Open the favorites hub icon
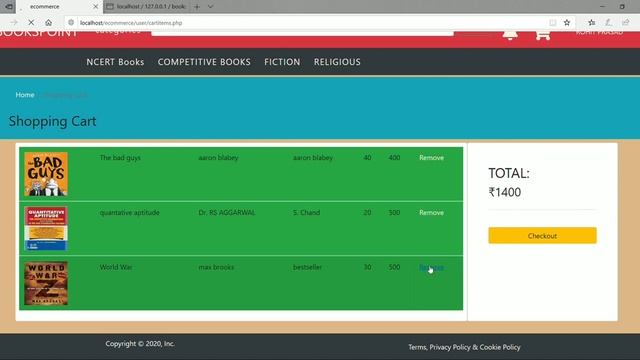Image resolution: width=640 pixels, height=360 pixels. (x=591, y=23)
